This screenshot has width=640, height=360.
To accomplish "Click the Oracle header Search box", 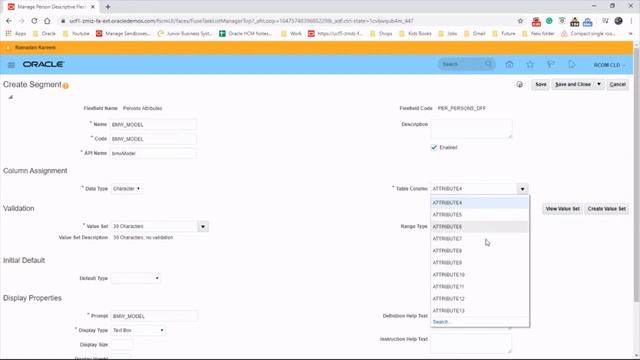I will tap(467, 64).
